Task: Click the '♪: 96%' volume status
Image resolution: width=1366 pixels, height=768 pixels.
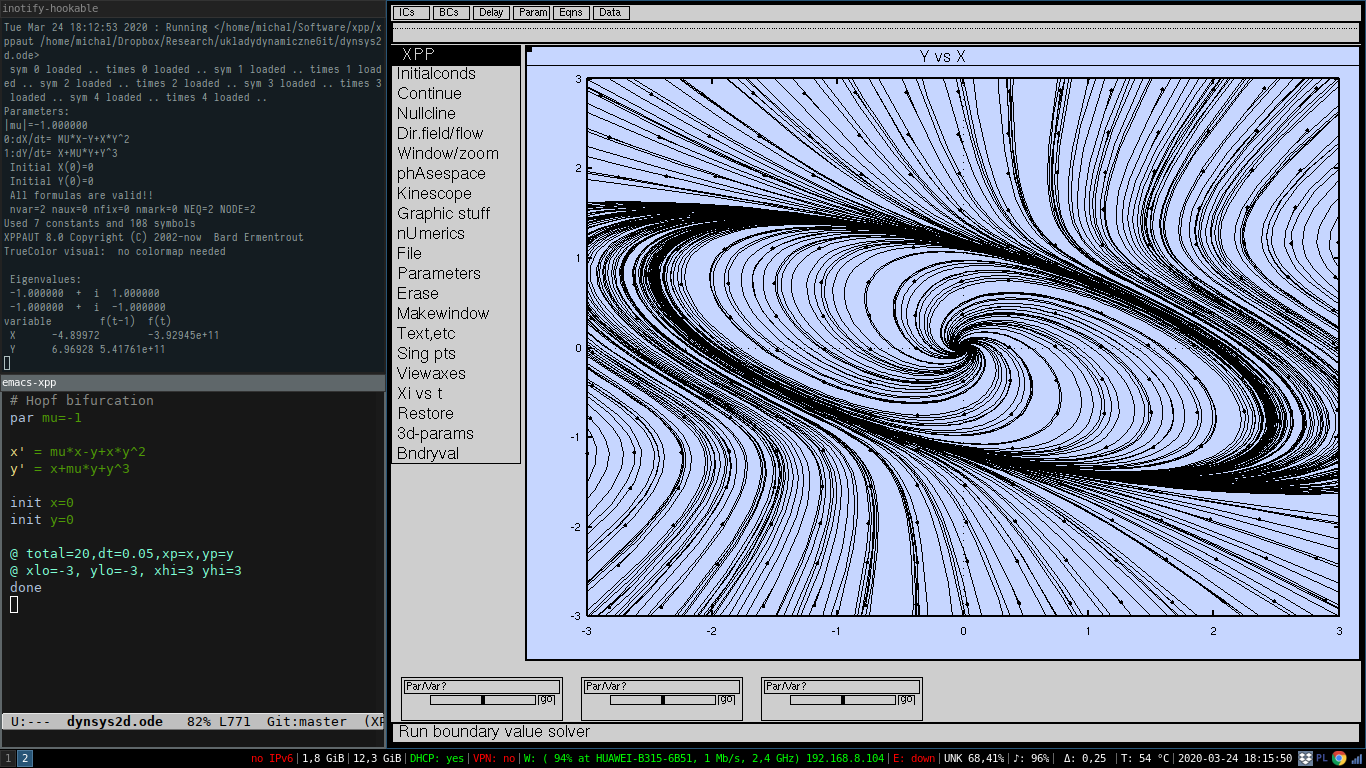Action: pyautogui.click(x=1032, y=759)
